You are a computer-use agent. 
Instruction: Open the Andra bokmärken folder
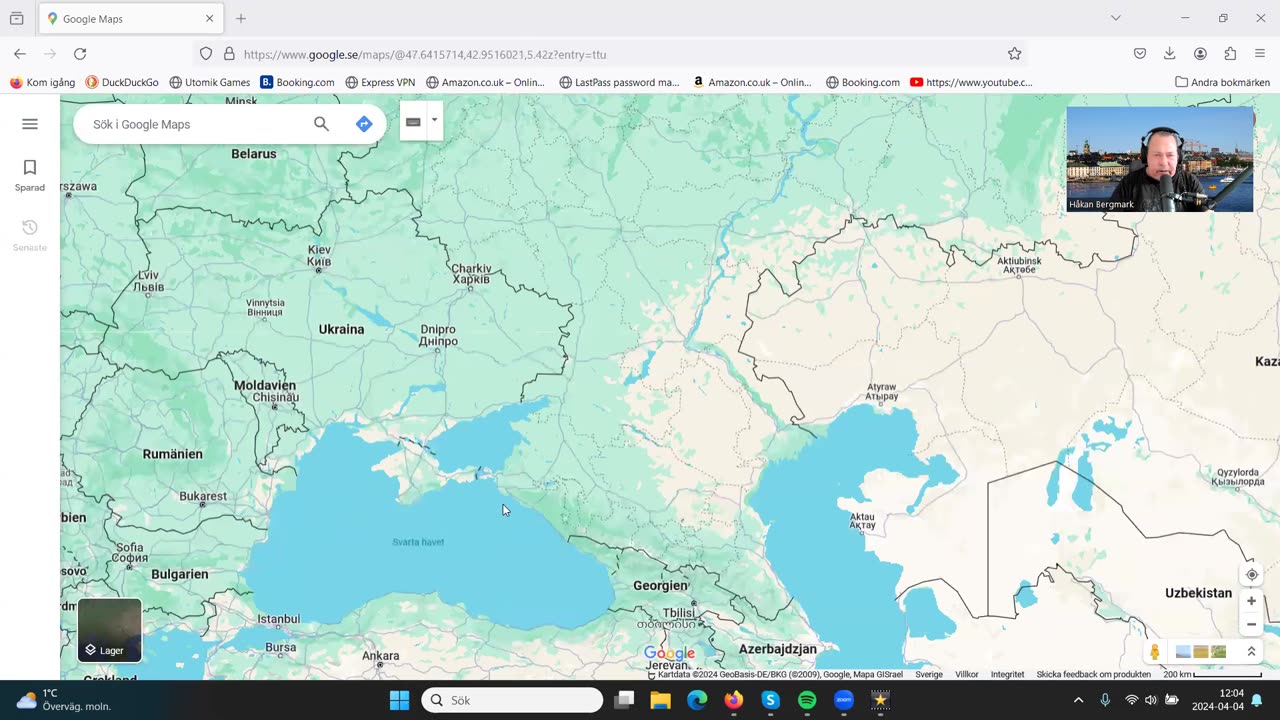tap(1222, 82)
